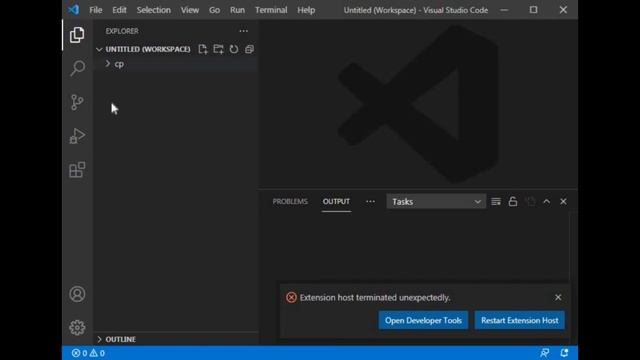Click the VS Code logo in title bar
The height and width of the screenshot is (360, 640).
[x=73, y=9]
